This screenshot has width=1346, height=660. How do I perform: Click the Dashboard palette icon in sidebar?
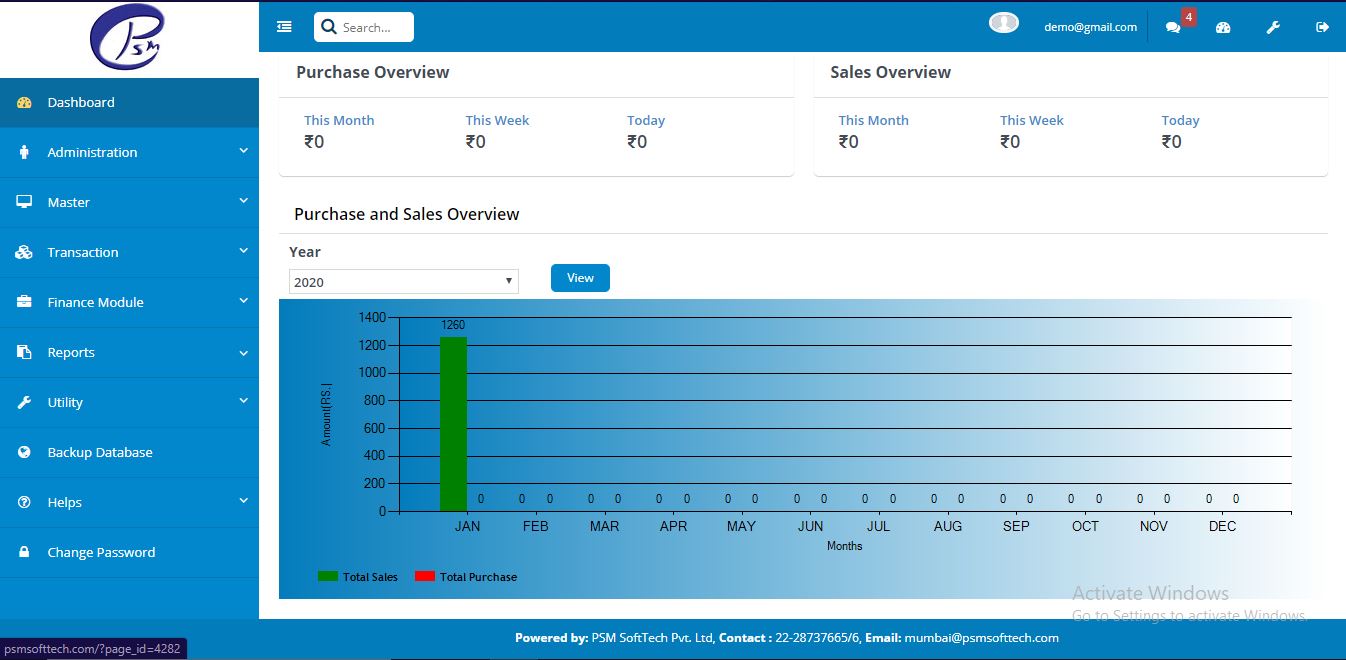coord(25,102)
